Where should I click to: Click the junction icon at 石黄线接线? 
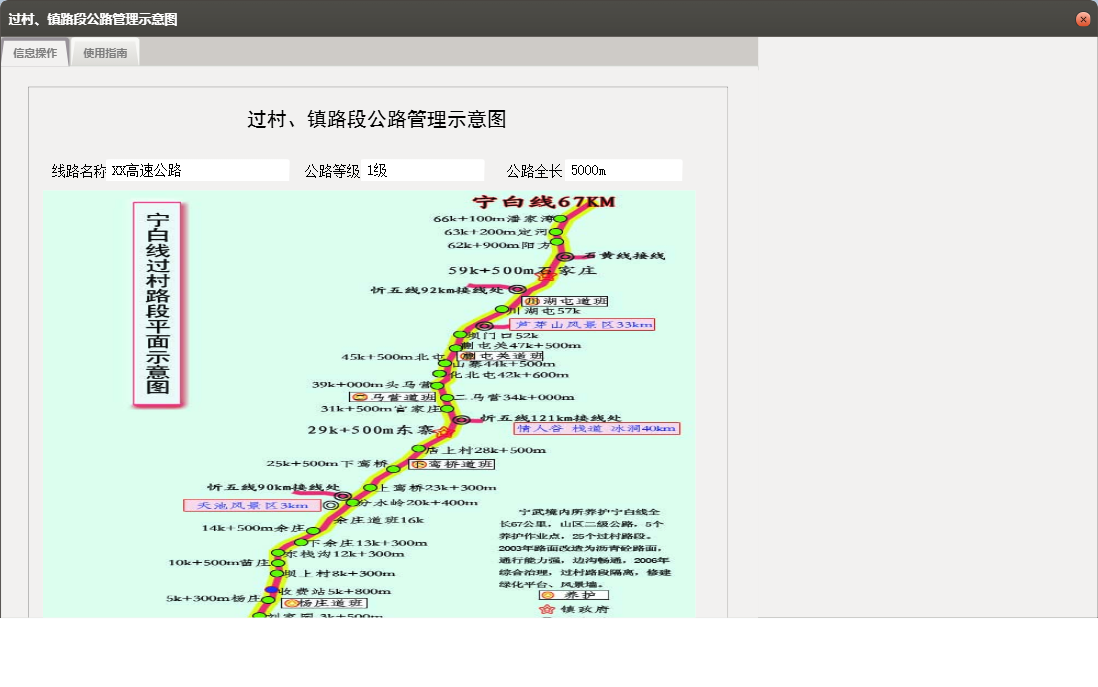coord(564,258)
